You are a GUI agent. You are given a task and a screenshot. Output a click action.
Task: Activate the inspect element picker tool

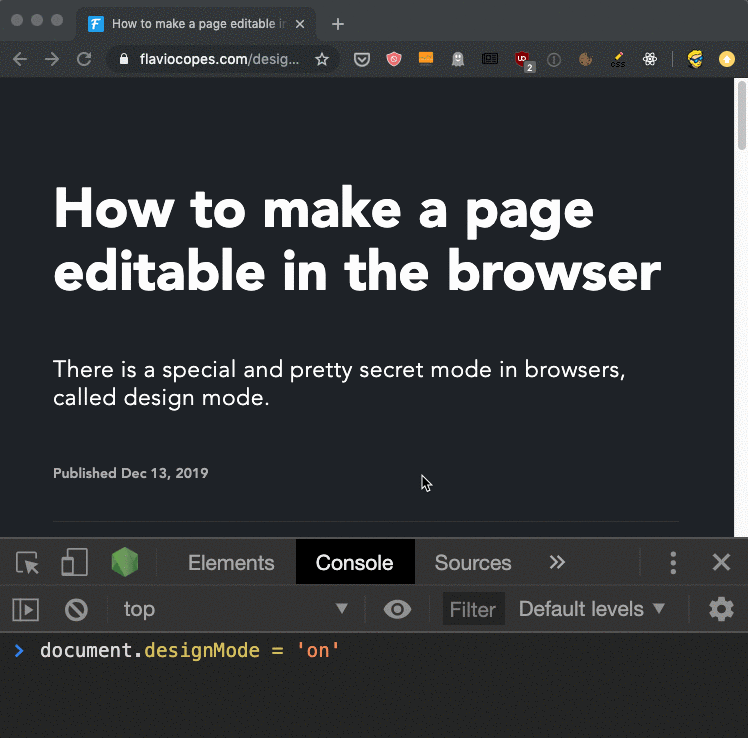[28, 563]
